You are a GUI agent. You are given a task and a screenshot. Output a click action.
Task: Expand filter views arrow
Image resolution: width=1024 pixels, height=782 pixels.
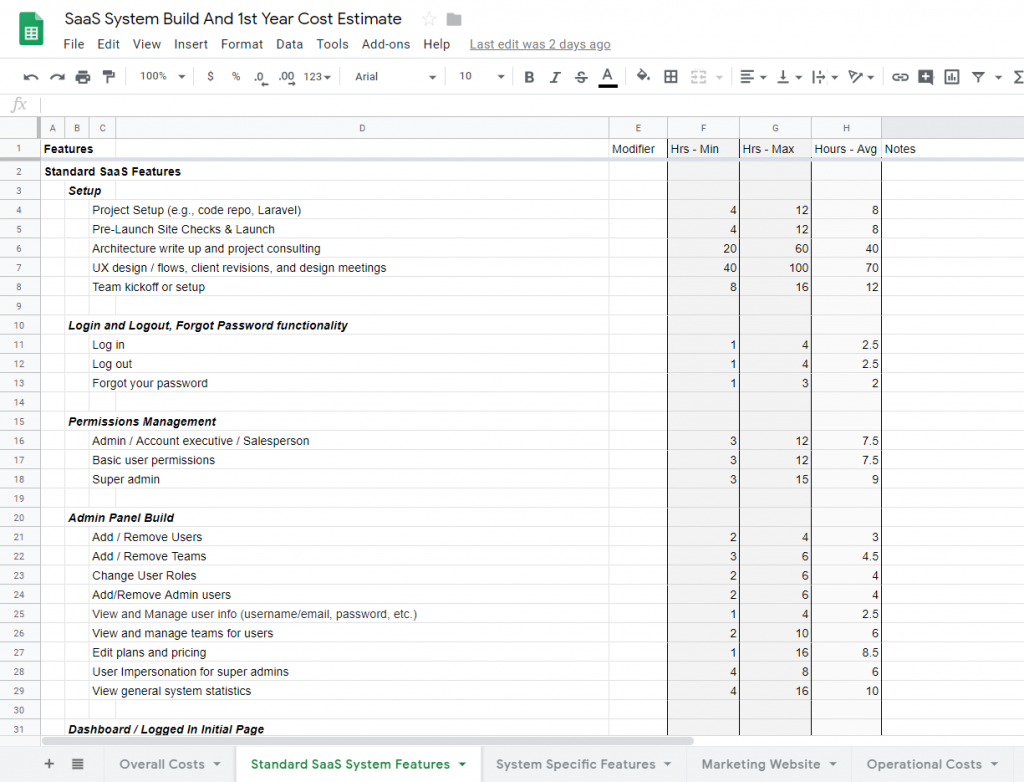[998, 77]
